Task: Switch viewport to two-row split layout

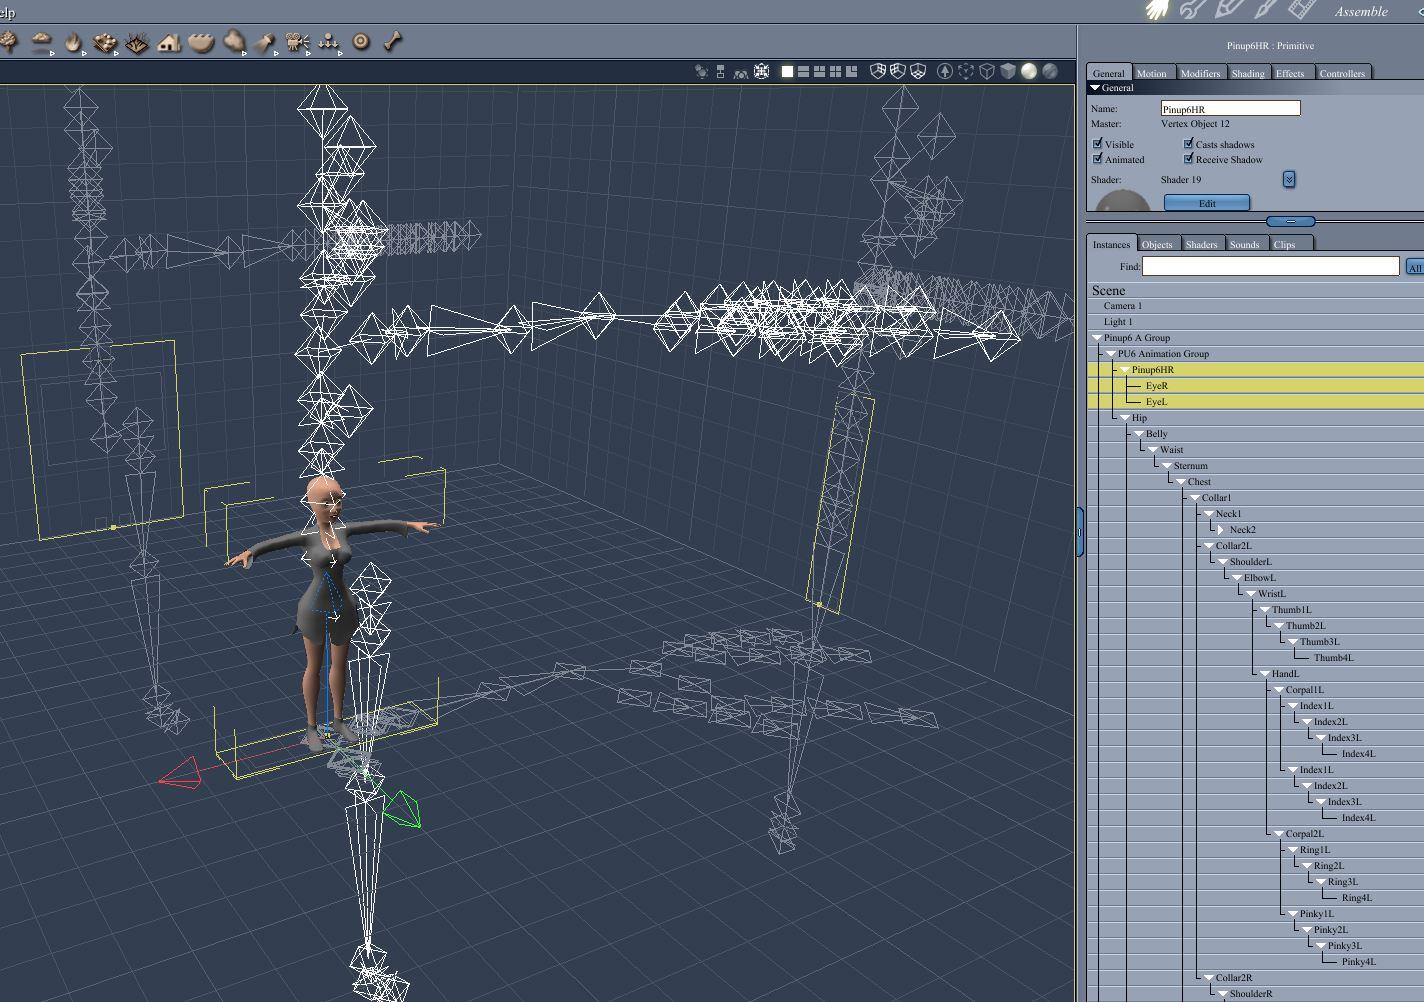Action: coord(803,71)
